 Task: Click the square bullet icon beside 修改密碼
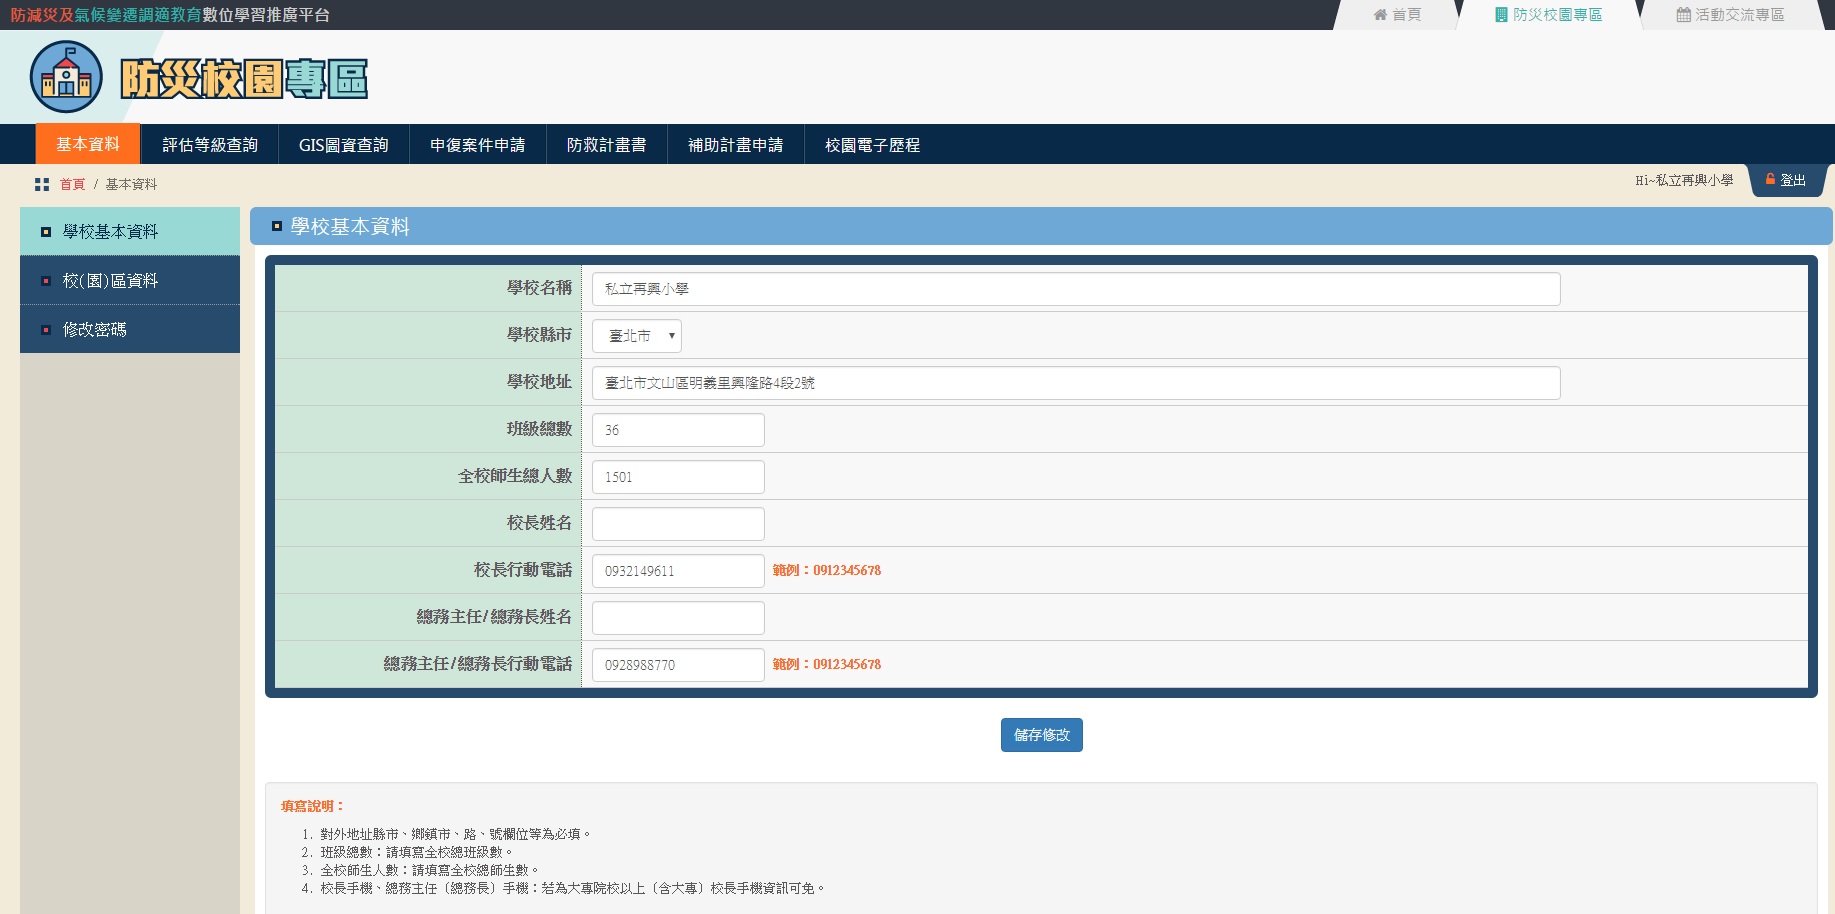[x=46, y=330]
